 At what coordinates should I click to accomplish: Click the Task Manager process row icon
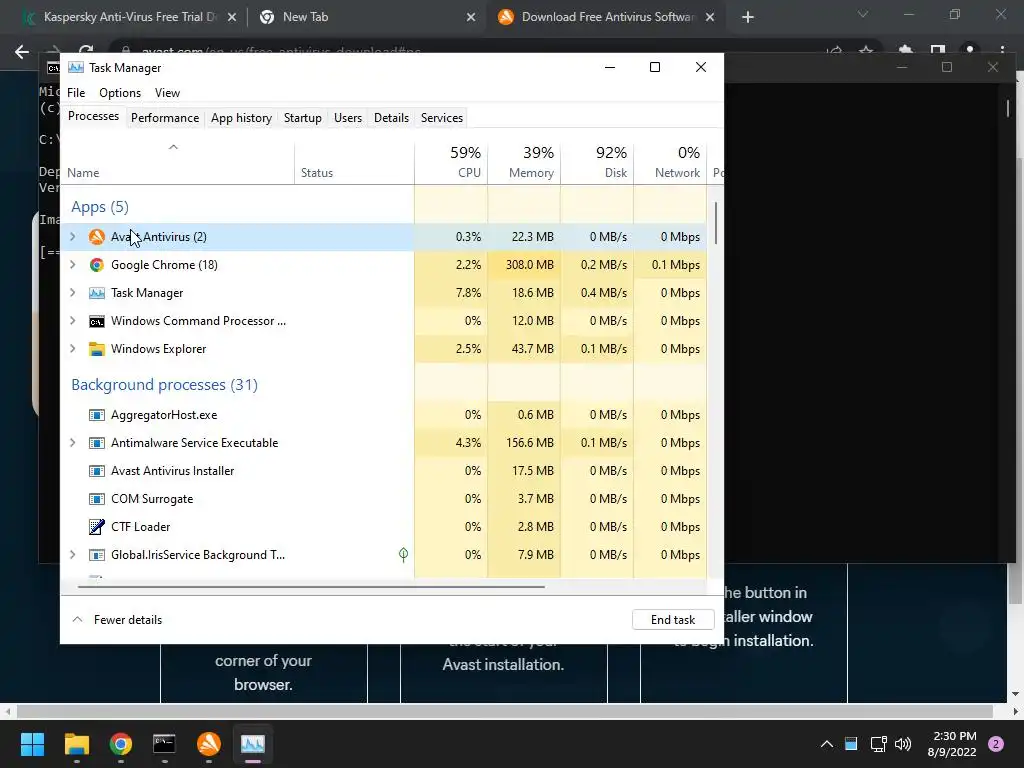pos(97,293)
